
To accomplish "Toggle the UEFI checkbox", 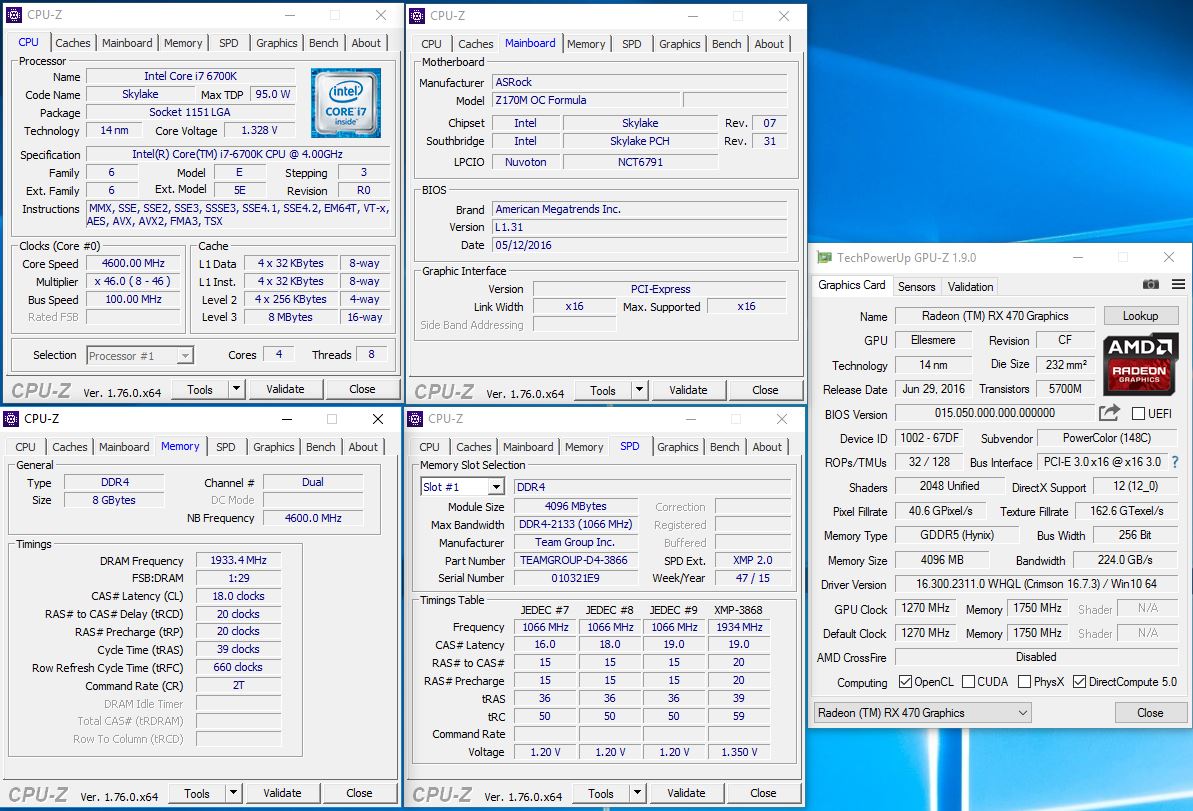I will point(1138,414).
